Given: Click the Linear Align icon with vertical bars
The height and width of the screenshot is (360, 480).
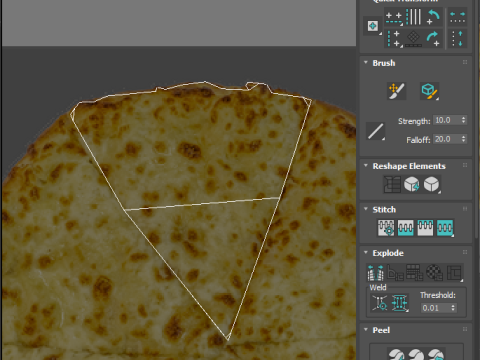Looking at the screenshot, I should [414, 17].
